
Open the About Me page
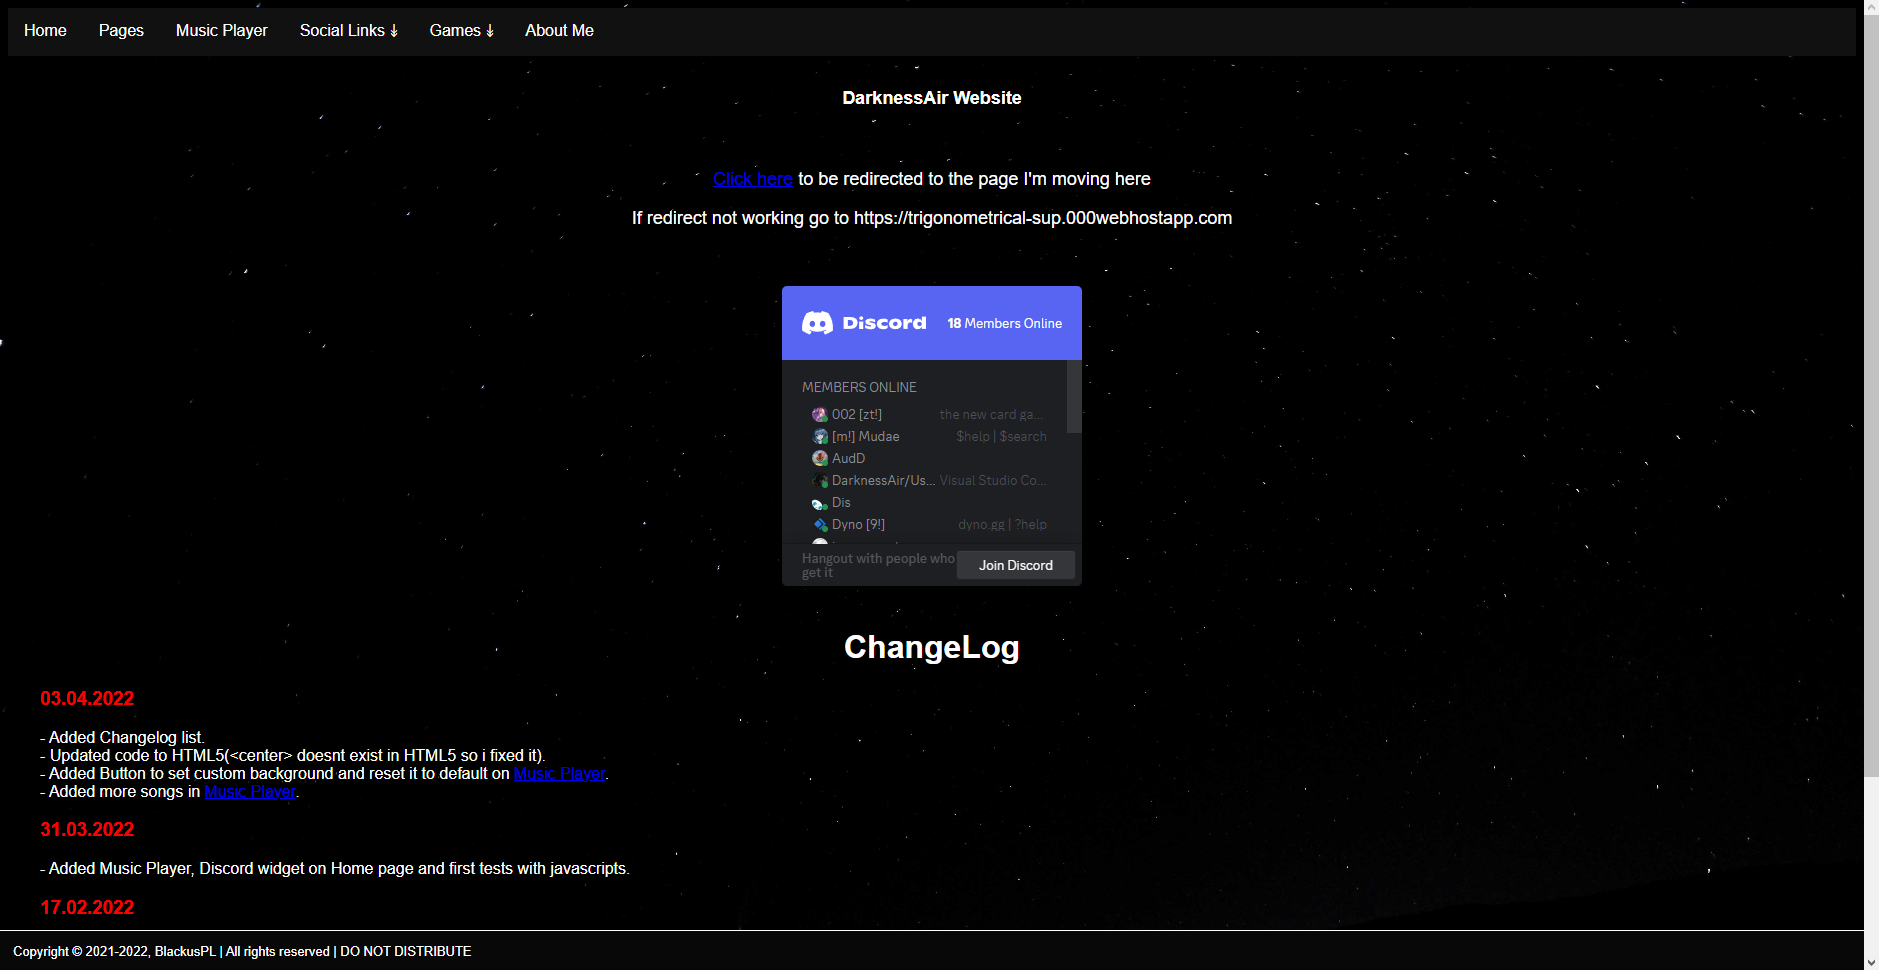tap(559, 31)
